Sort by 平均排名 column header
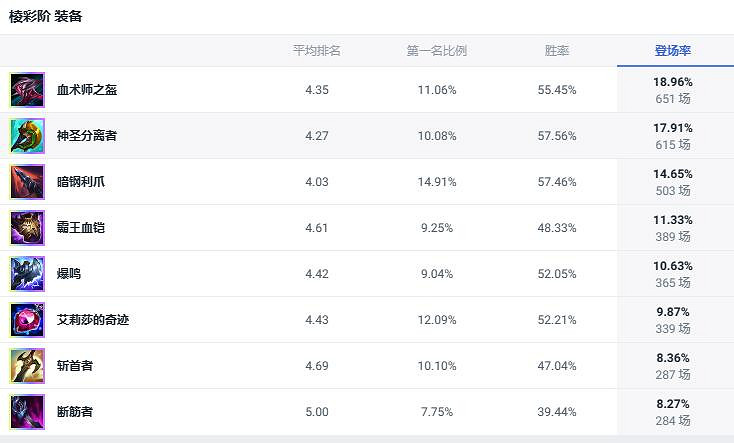Viewport: 734px width, 443px height. click(x=316, y=51)
